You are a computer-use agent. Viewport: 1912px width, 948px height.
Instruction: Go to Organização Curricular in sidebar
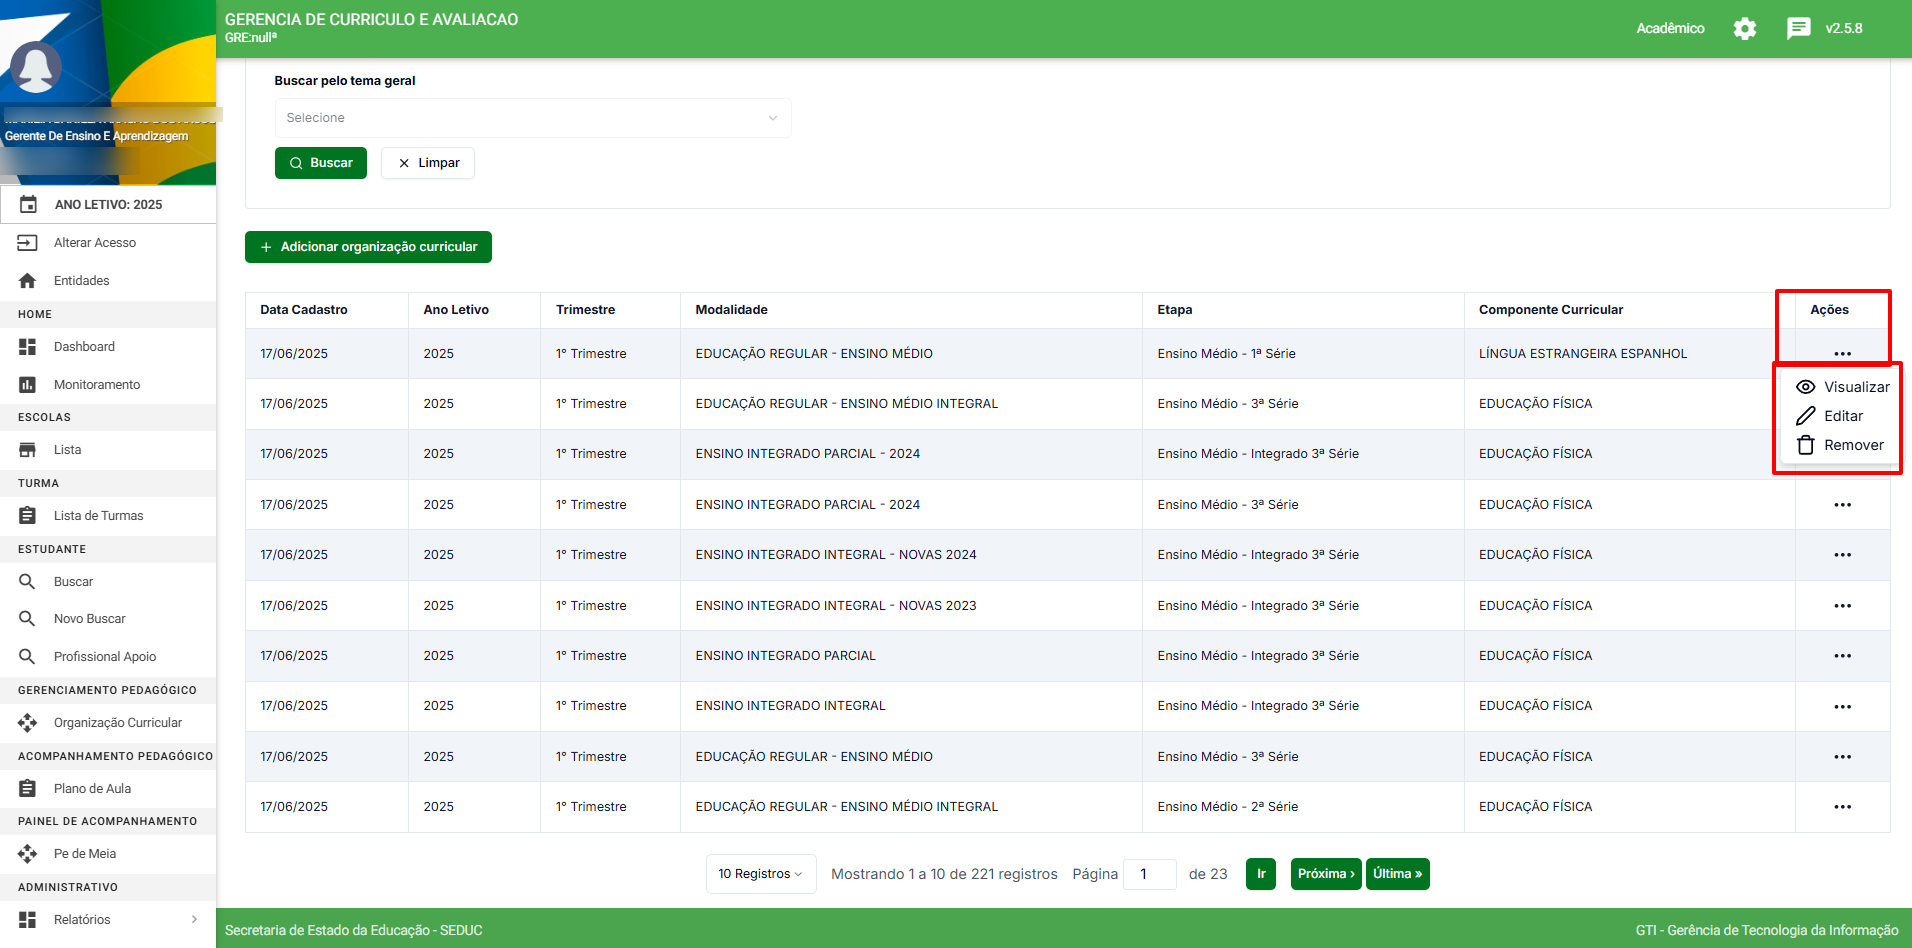[x=117, y=723]
